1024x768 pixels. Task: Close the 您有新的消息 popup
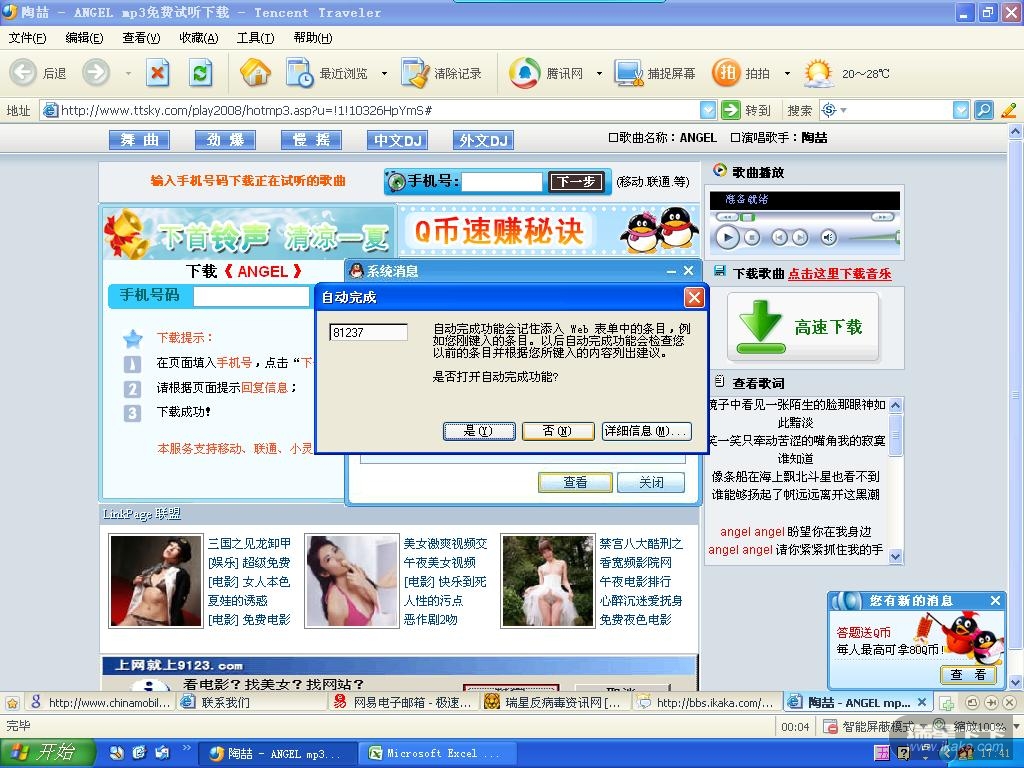coord(995,601)
